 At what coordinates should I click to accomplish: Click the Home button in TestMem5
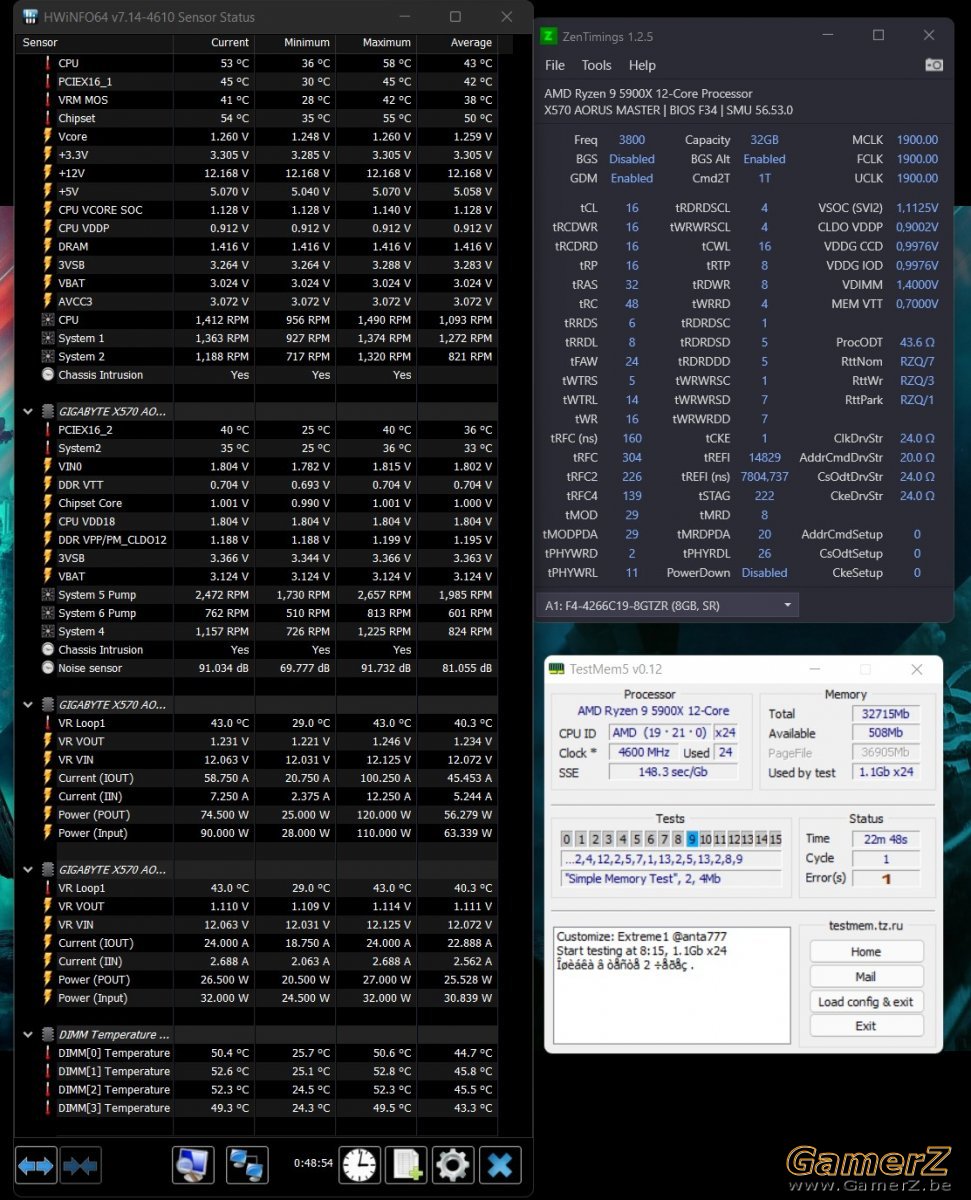click(x=866, y=952)
